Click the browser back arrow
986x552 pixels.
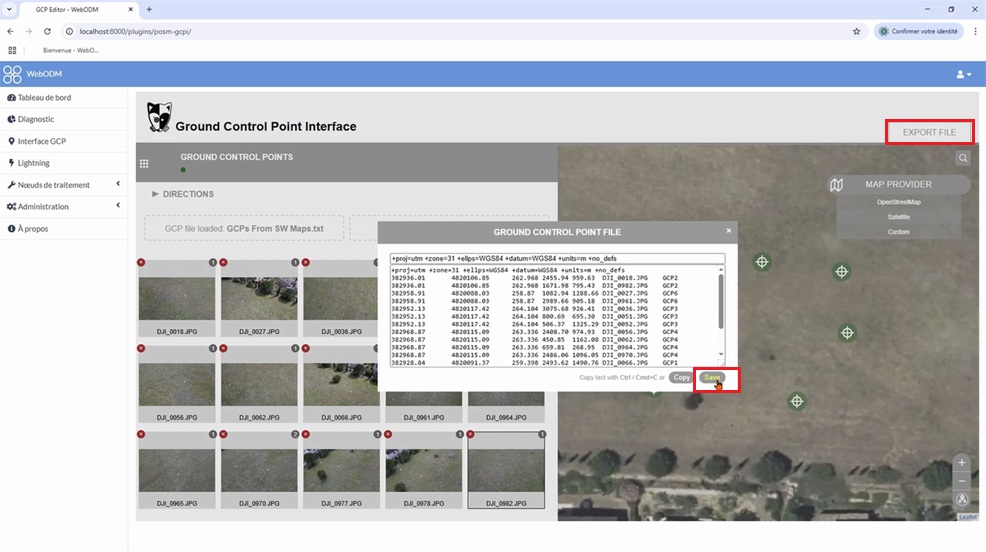click(x=11, y=31)
